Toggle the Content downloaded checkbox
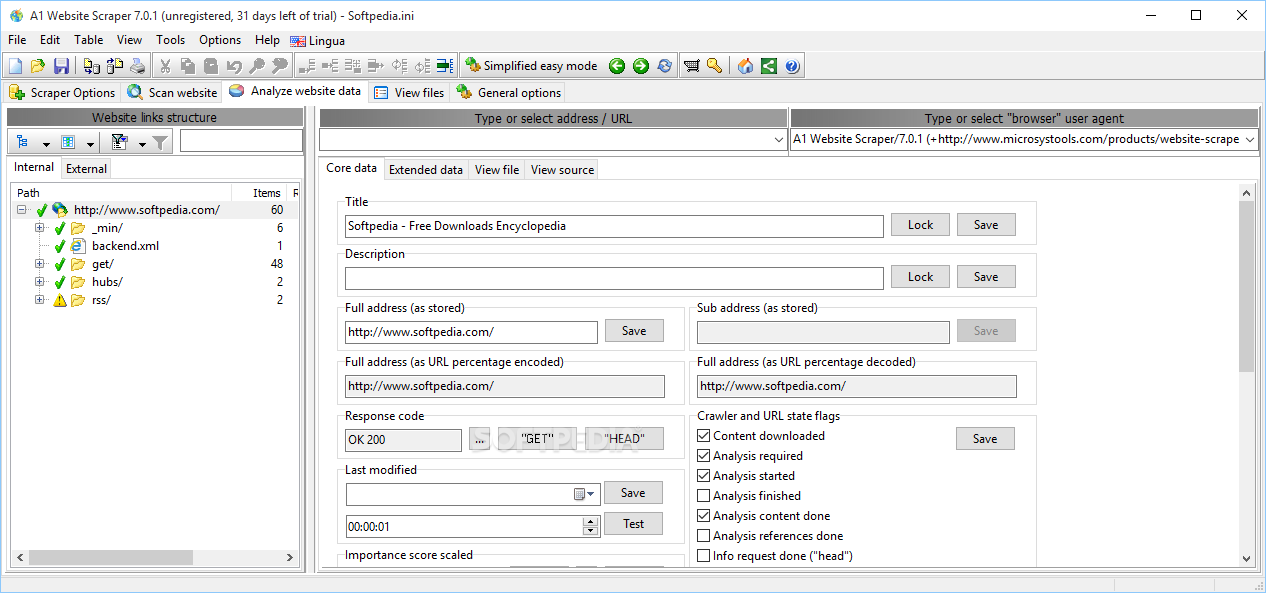Viewport: 1266px width, 593px height. [704, 436]
